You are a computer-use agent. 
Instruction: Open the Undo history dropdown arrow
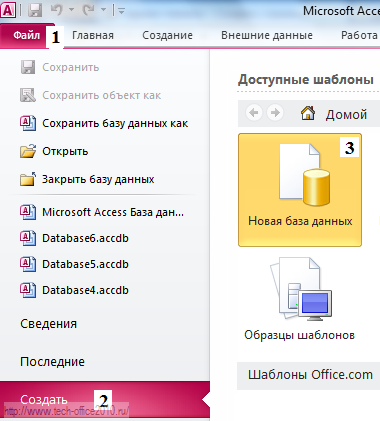pyautogui.click(x=71, y=10)
